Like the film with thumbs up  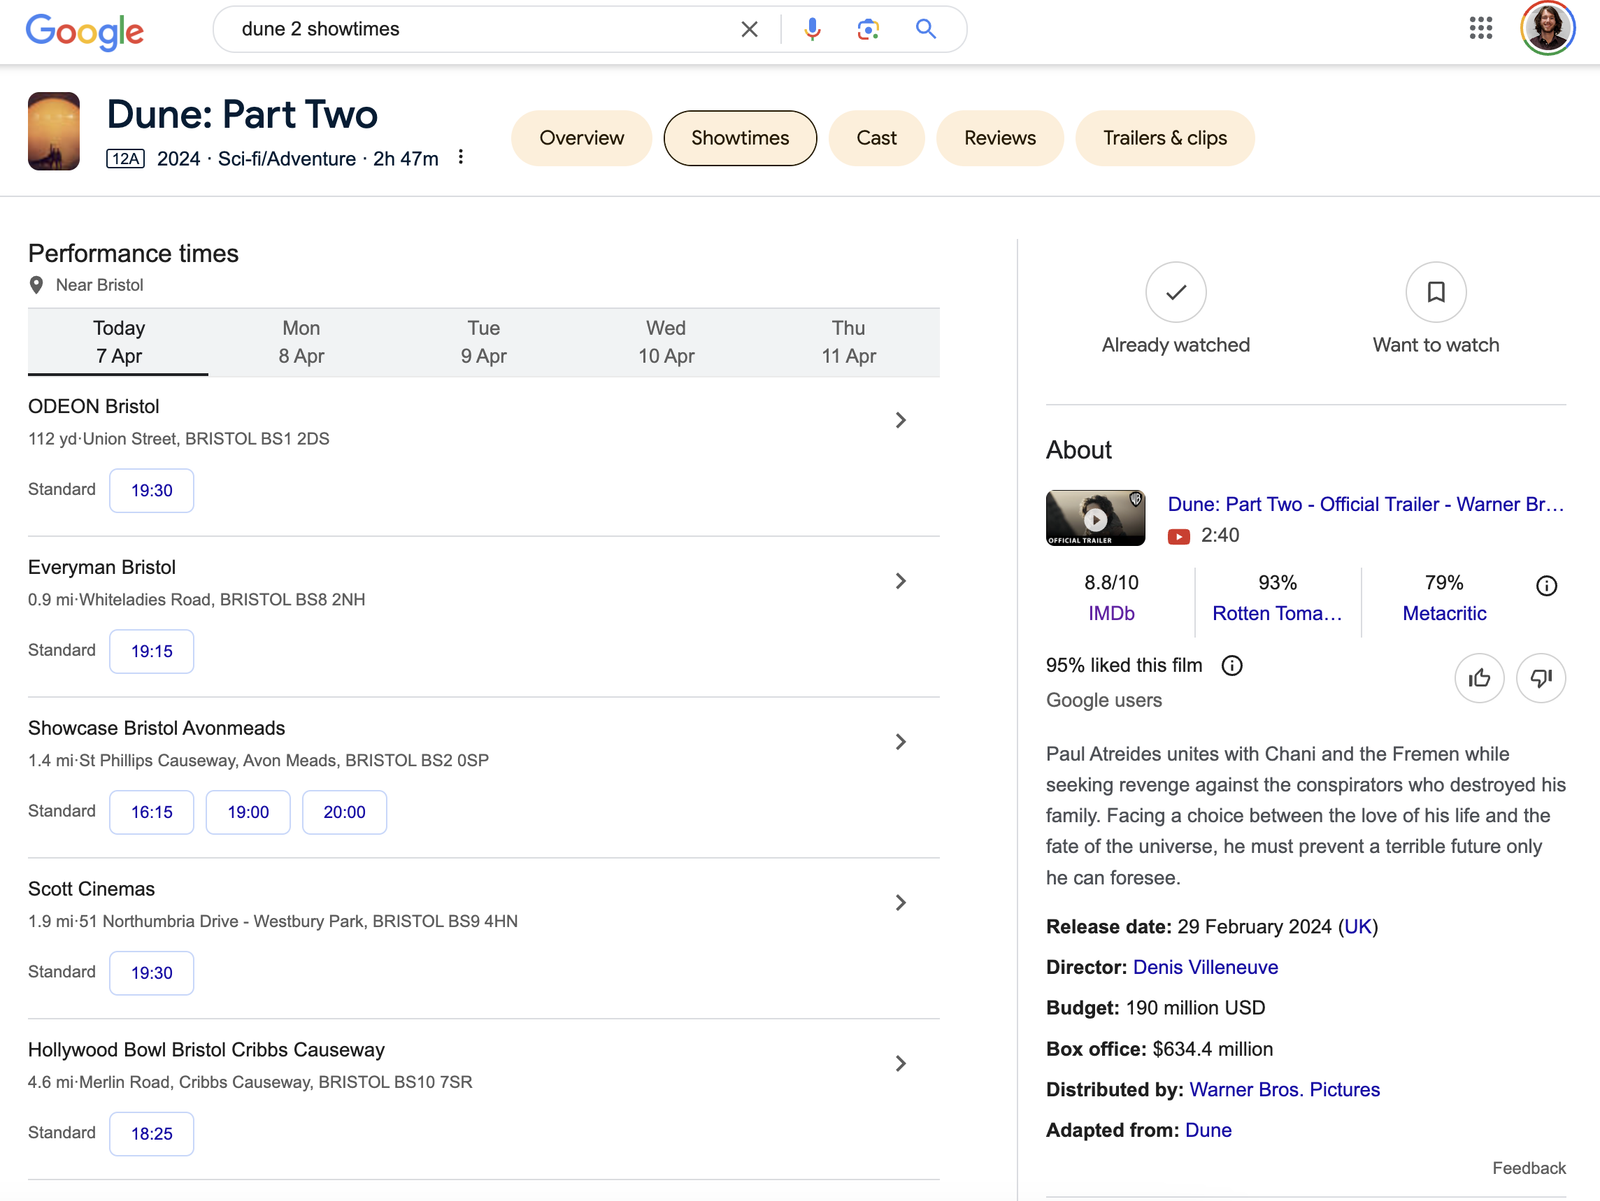(x=1480, y=678)
